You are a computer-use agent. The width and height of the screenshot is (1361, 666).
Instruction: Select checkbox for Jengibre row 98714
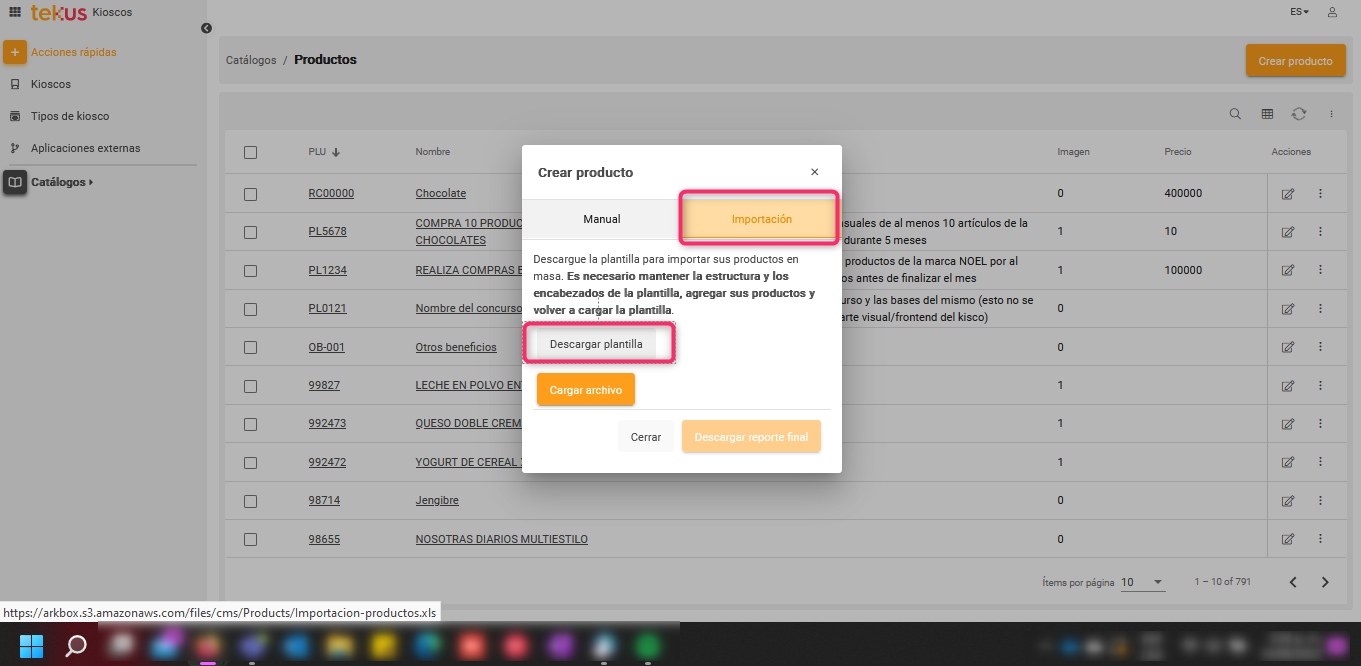tap(250, 500)
